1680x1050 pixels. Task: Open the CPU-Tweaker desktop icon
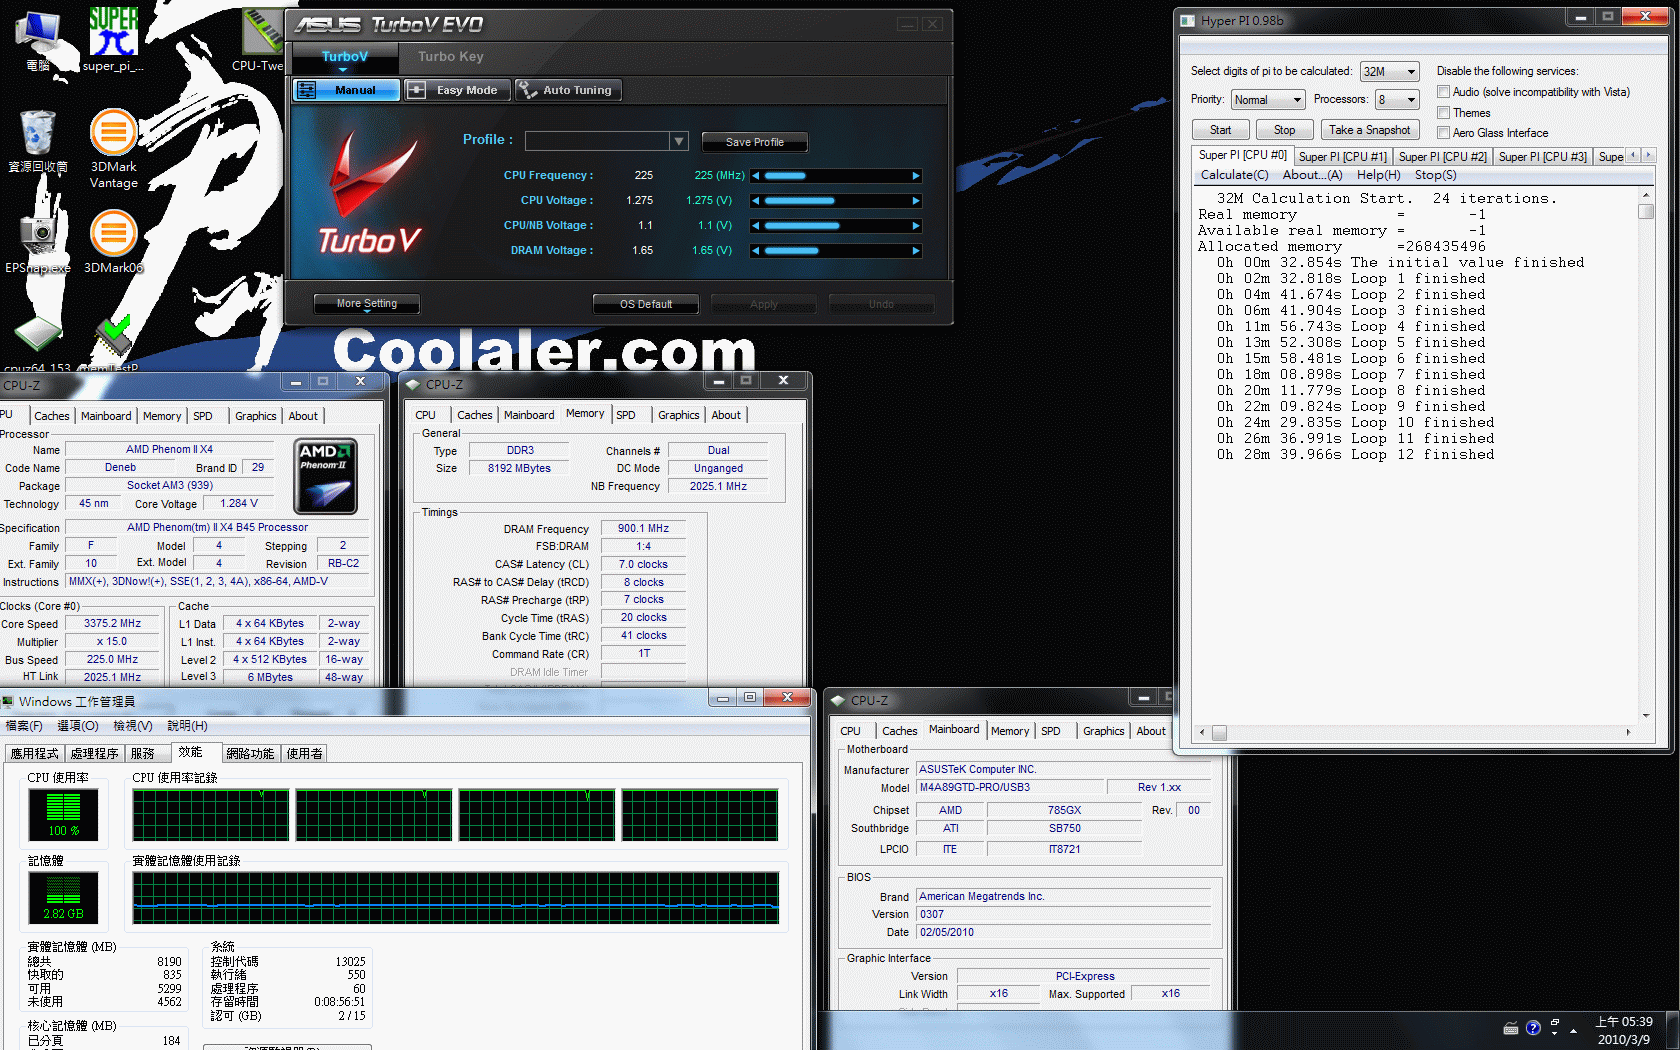coord(262,40)
